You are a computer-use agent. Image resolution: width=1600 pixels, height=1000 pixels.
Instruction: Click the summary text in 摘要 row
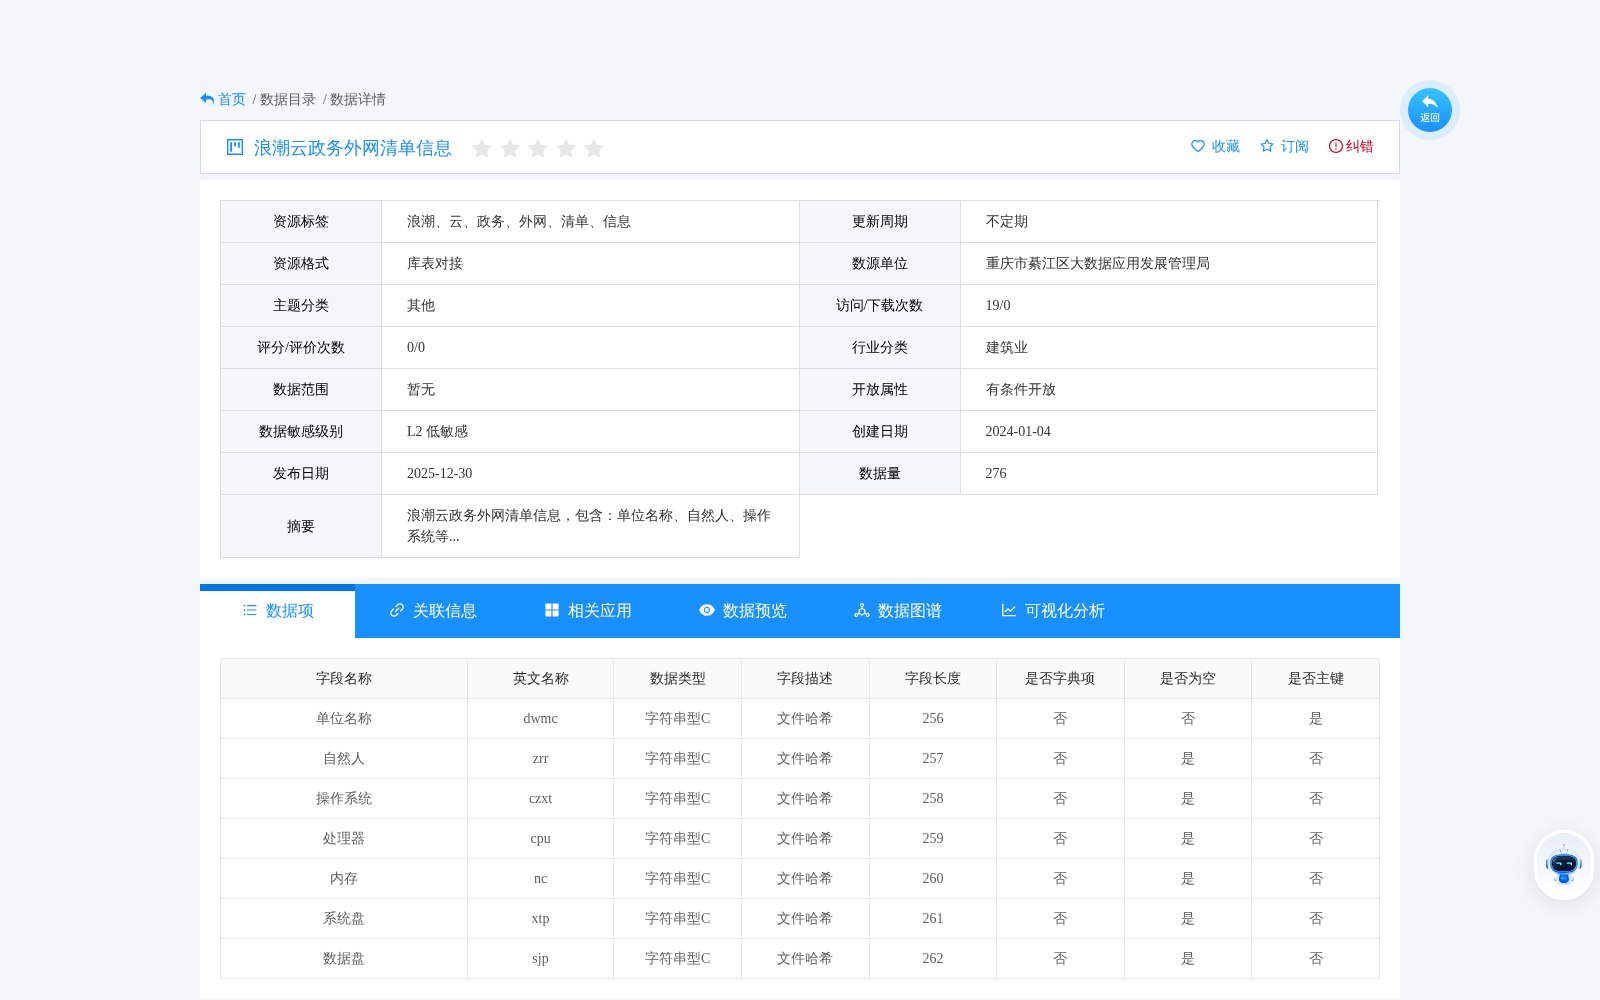[x=589, y=526]
